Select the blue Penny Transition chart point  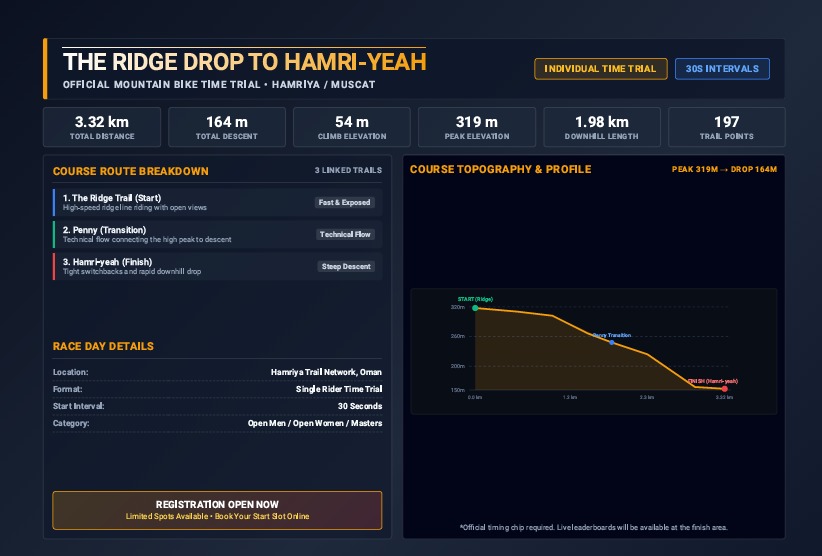[x=612, y=342]
